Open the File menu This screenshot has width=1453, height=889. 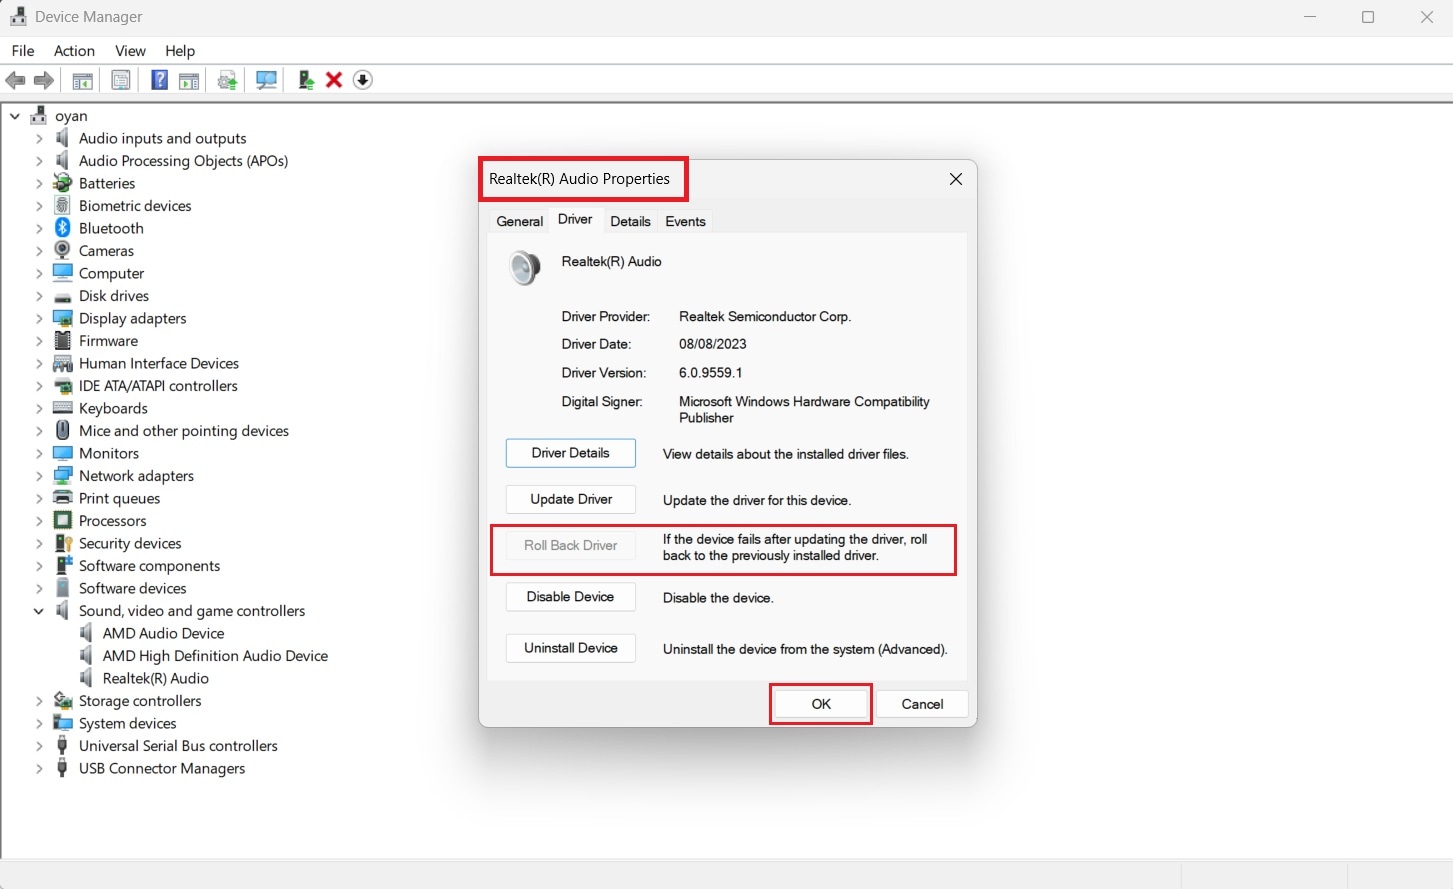[23, 51]
